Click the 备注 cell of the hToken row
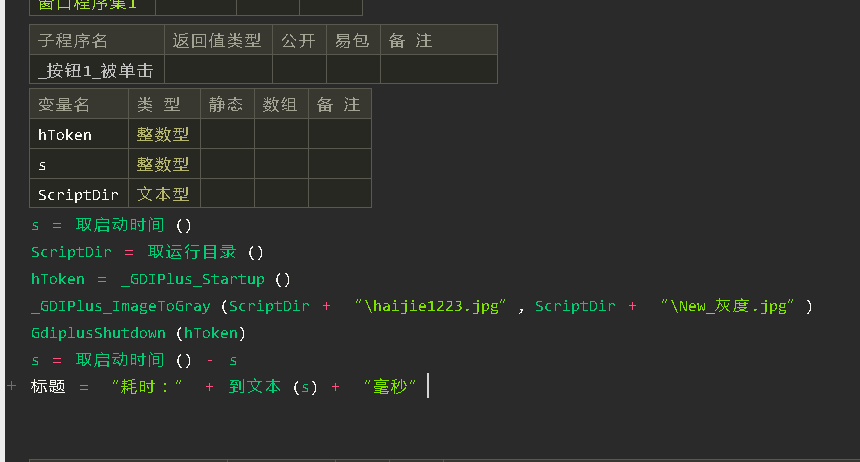This screenshot has height=462, width=860. coord(339,134)
